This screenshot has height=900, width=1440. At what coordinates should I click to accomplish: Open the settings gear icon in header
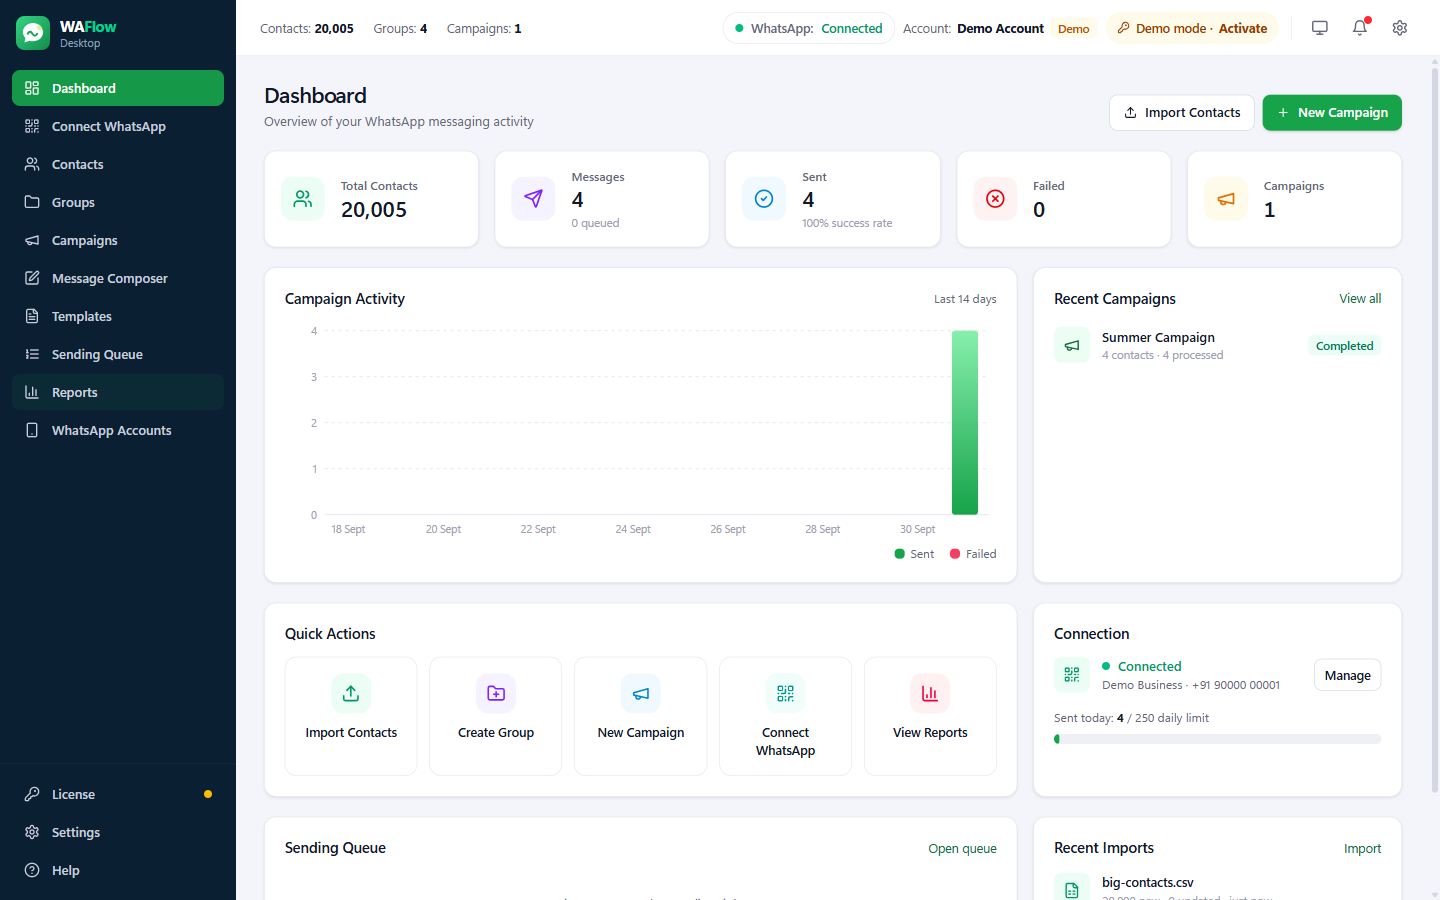1400,28
